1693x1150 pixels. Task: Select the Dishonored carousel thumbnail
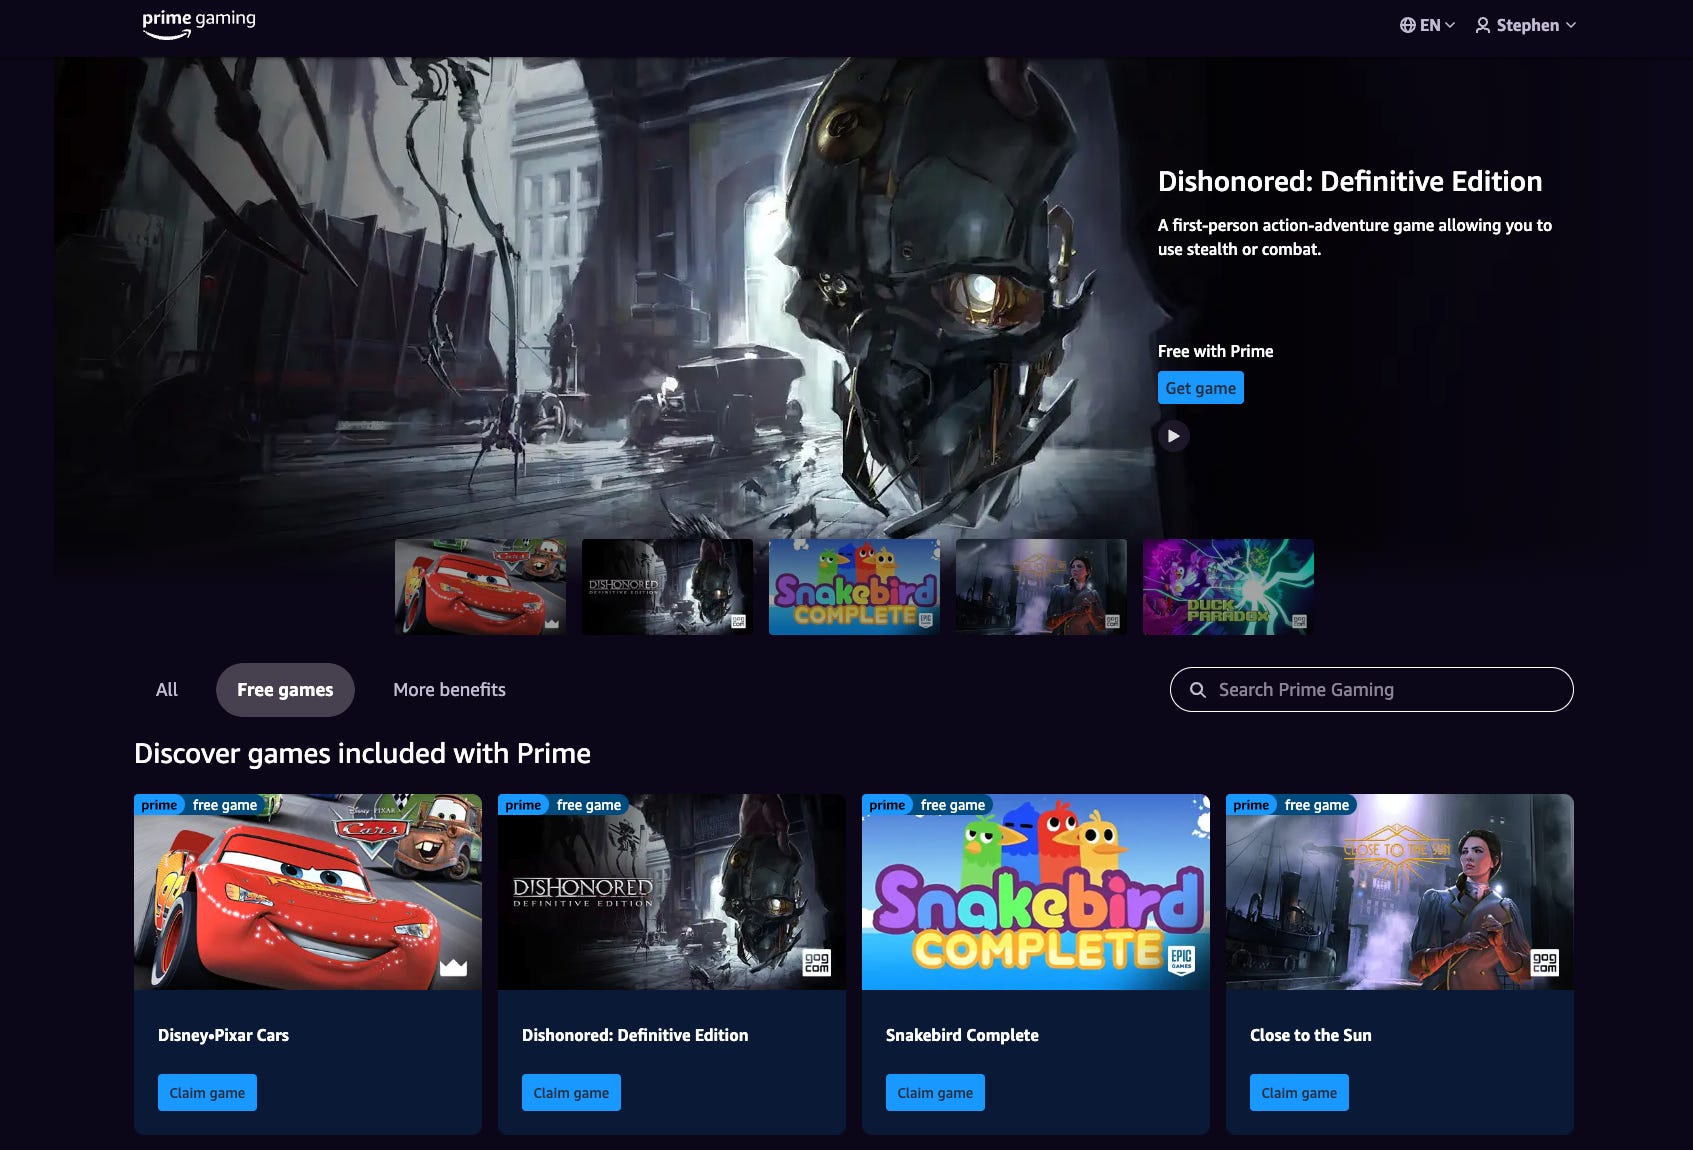click(667, 587)
